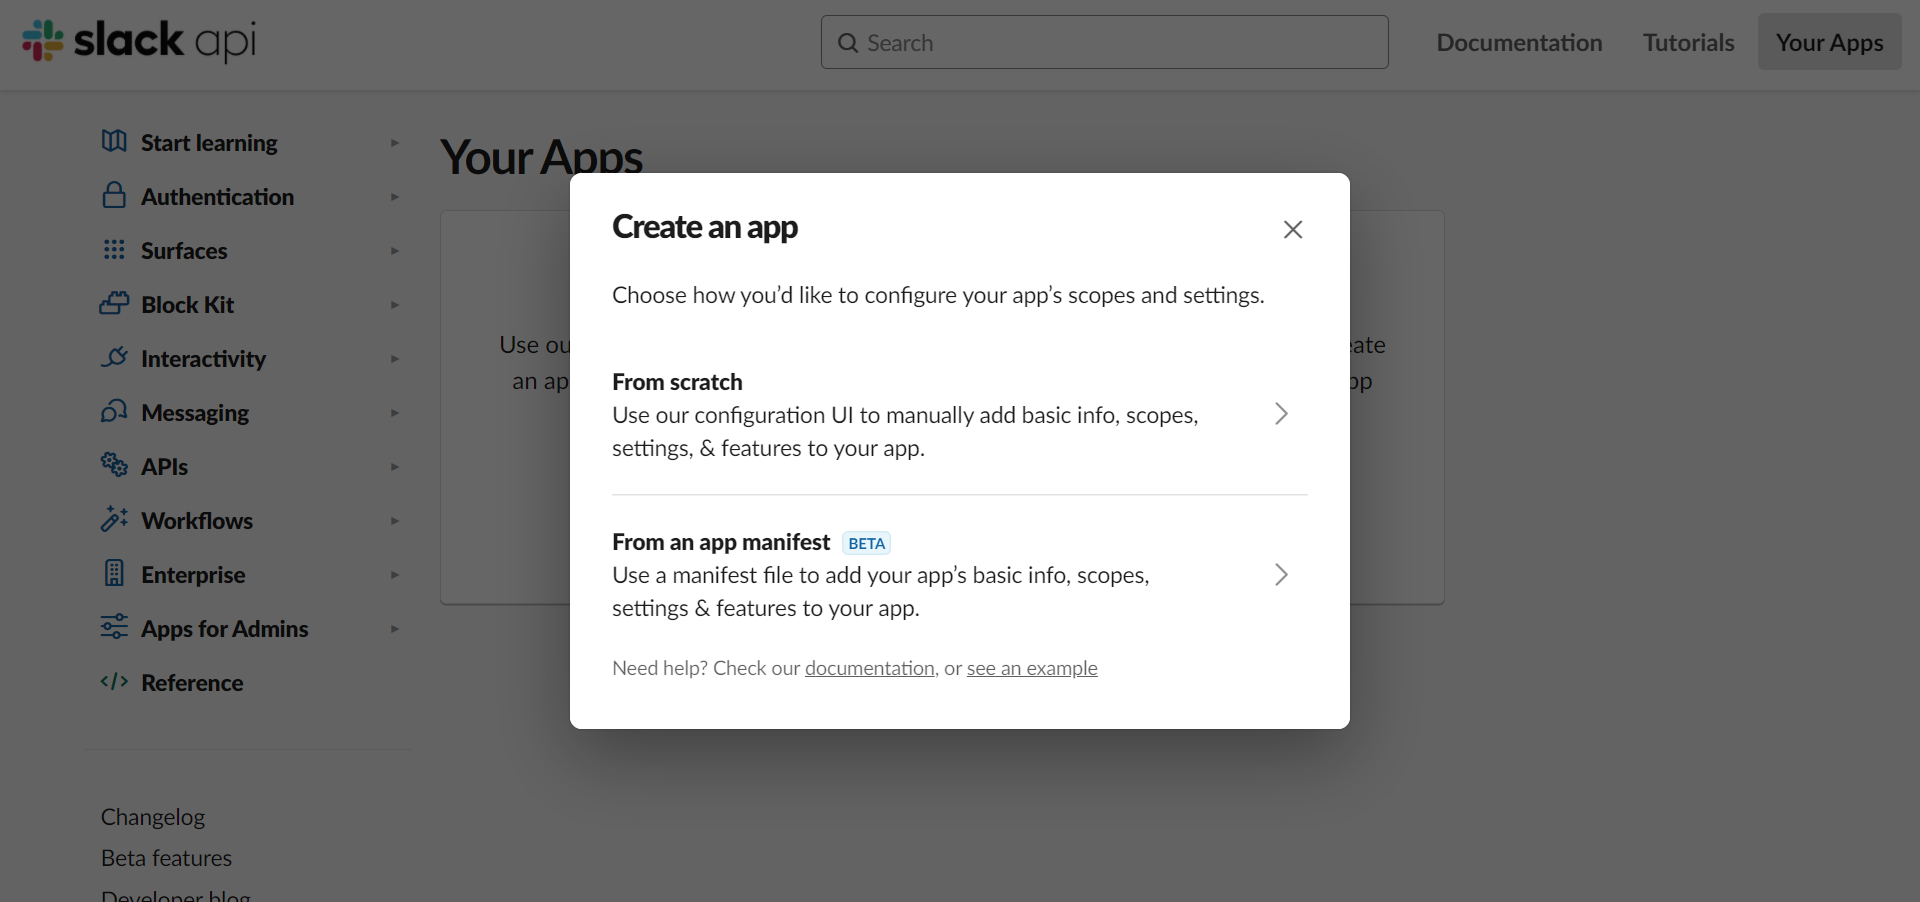The width and height of the screenshot is (1920, 902).
Task: Open the see an example link
Action: (1032, 668)
